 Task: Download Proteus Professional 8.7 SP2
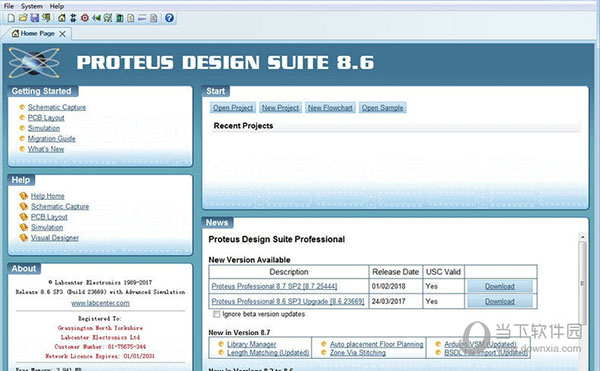pos(500,286)
